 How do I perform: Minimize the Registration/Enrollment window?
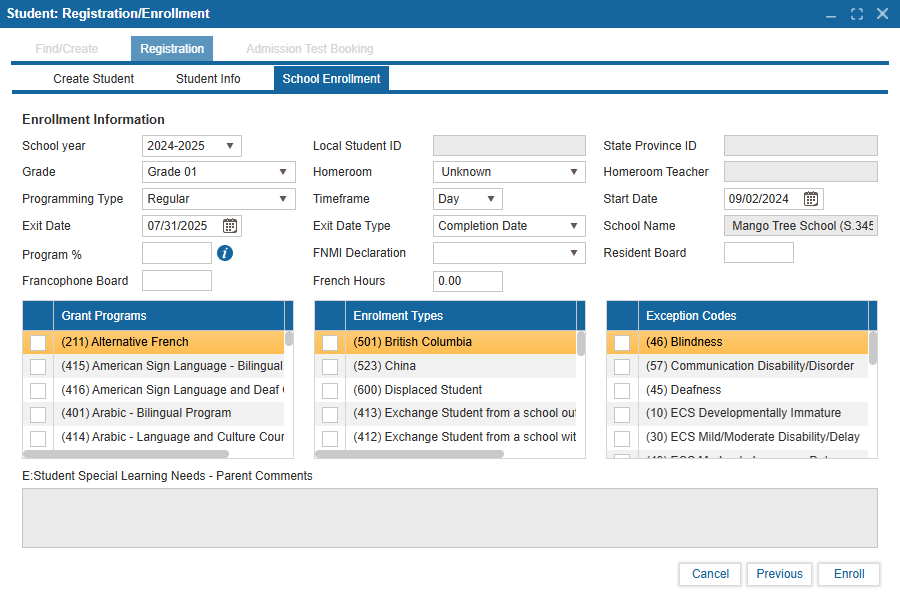[x=831, y=14]
